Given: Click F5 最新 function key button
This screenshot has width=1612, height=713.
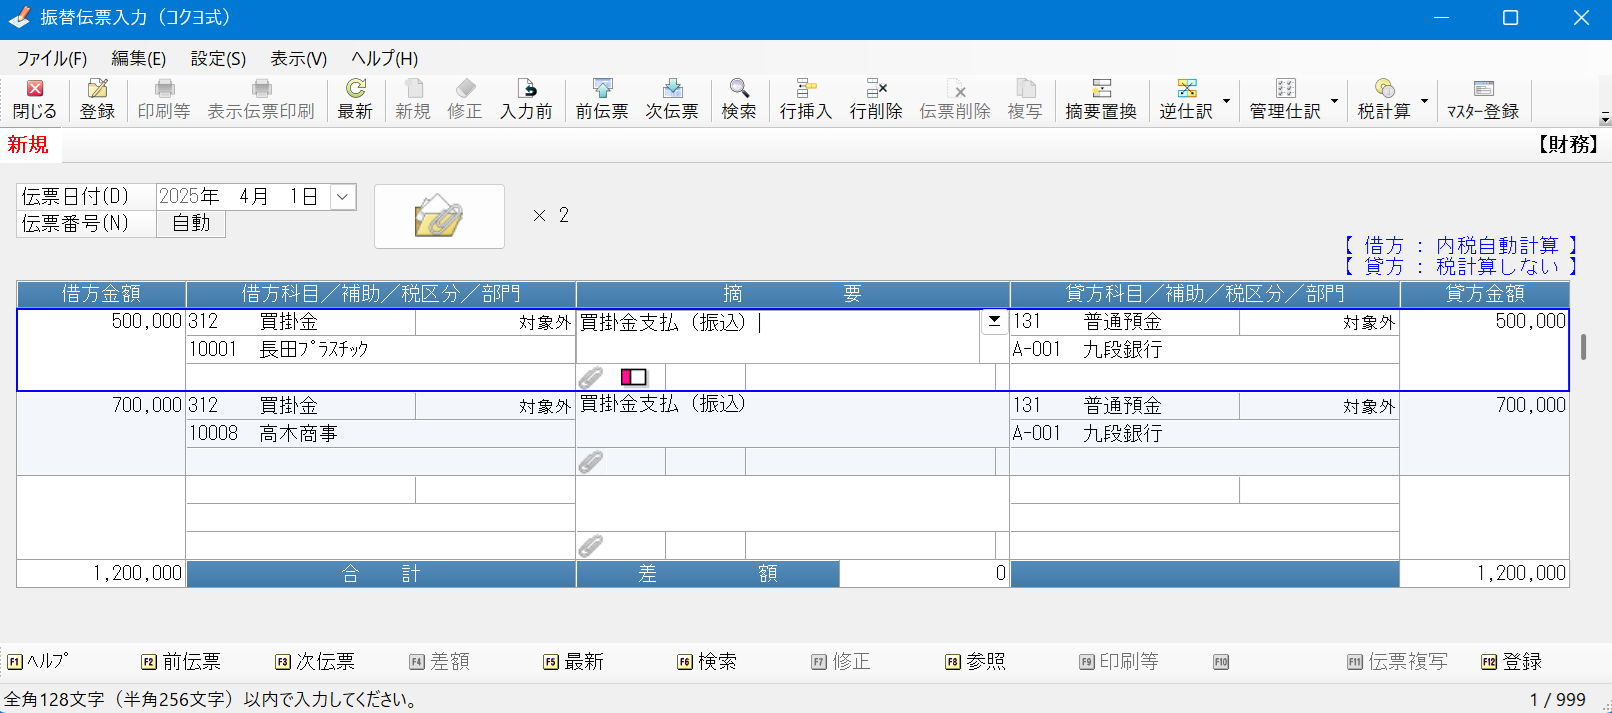Looking at the screenshot, I should [574, 661].
